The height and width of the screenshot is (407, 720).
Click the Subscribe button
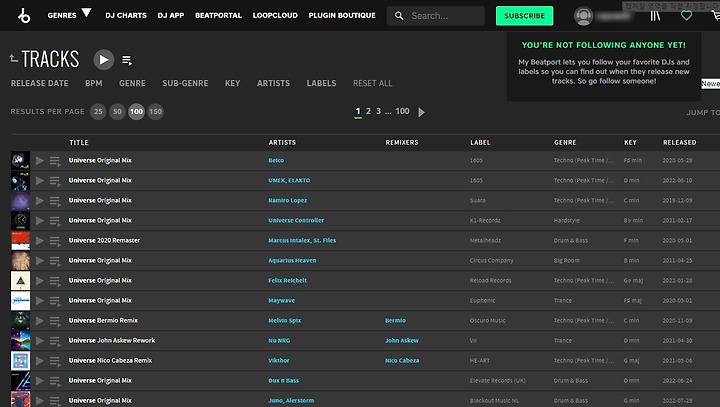tap(524, 16)
